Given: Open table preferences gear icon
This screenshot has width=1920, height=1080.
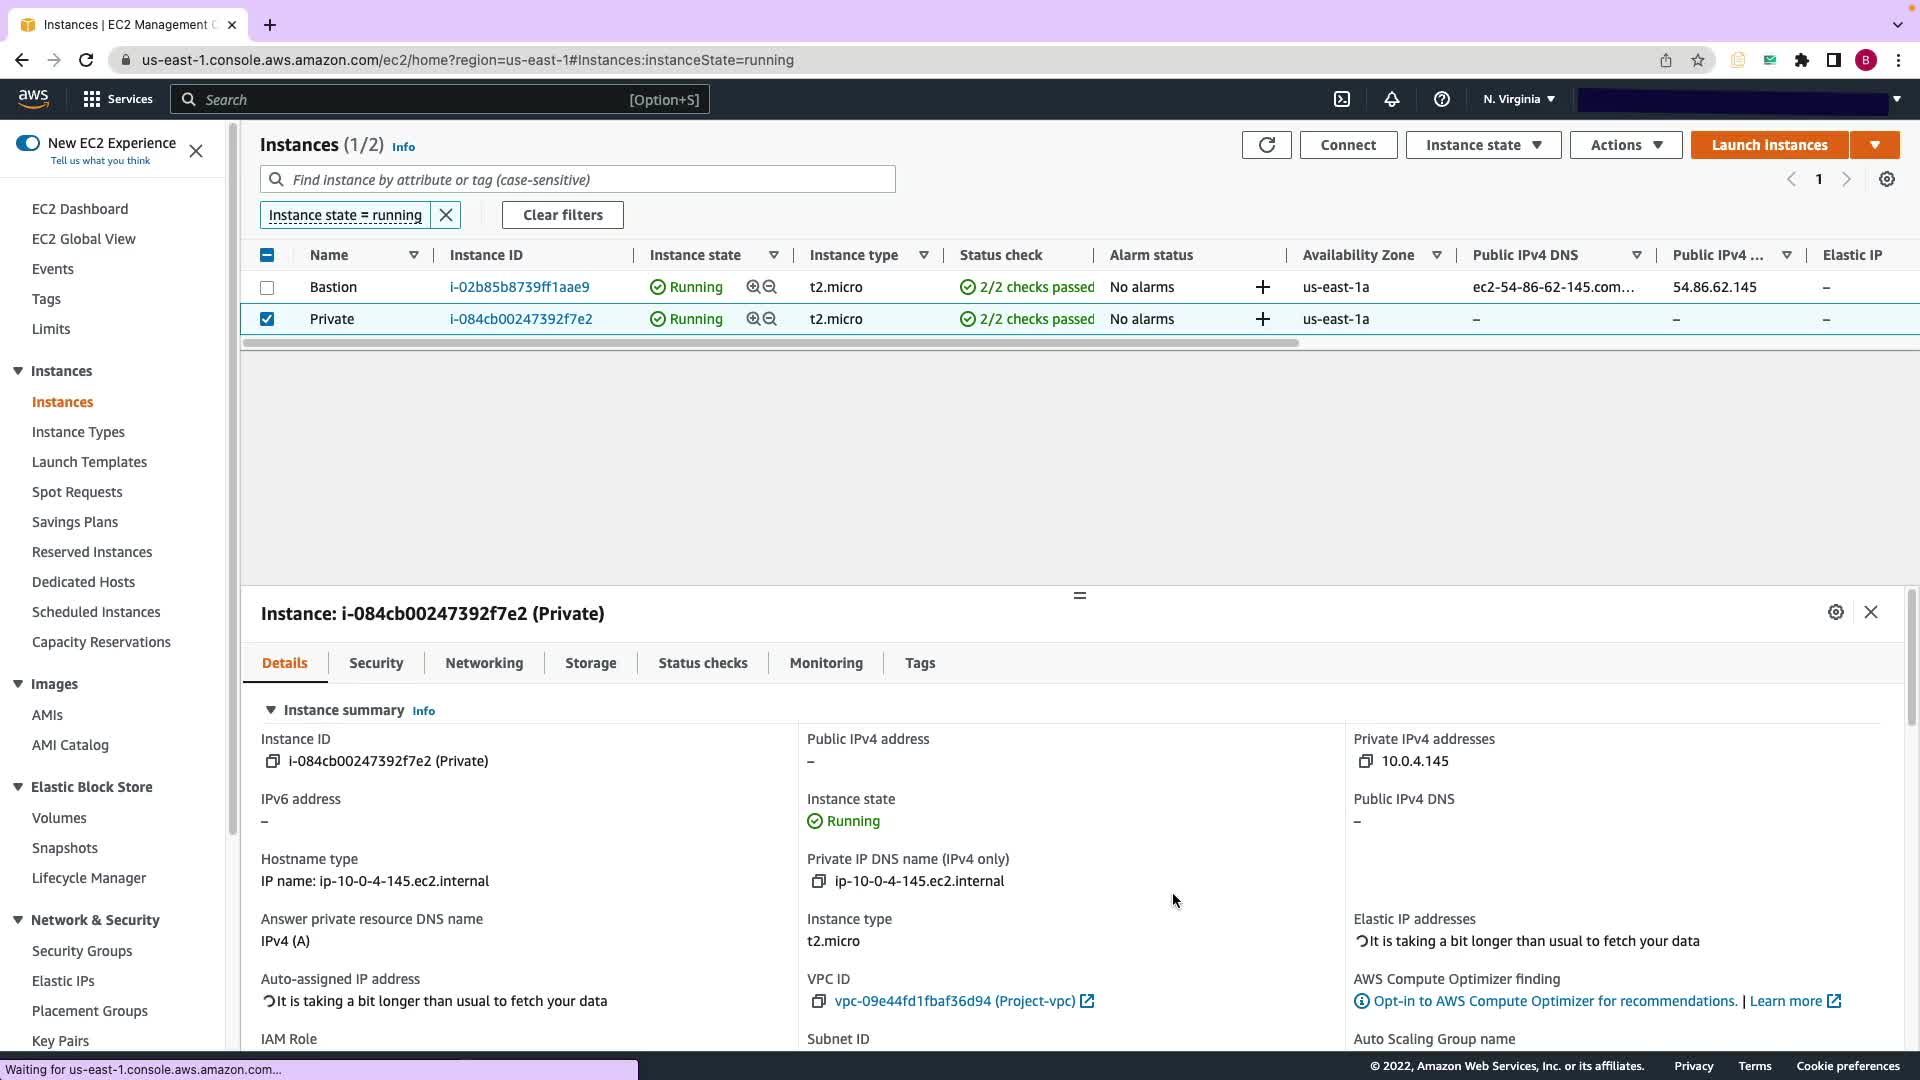Looking at the screenshot, I should point(1886,179).
